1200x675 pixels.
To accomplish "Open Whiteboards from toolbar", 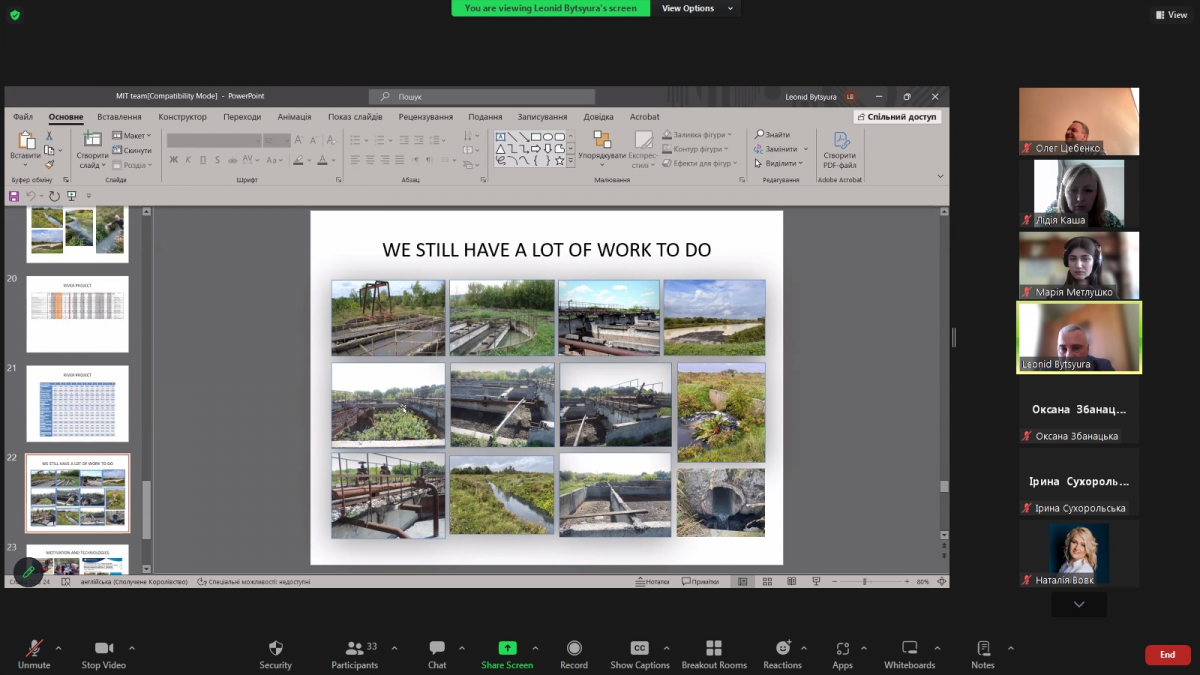I will click(909, 648).
